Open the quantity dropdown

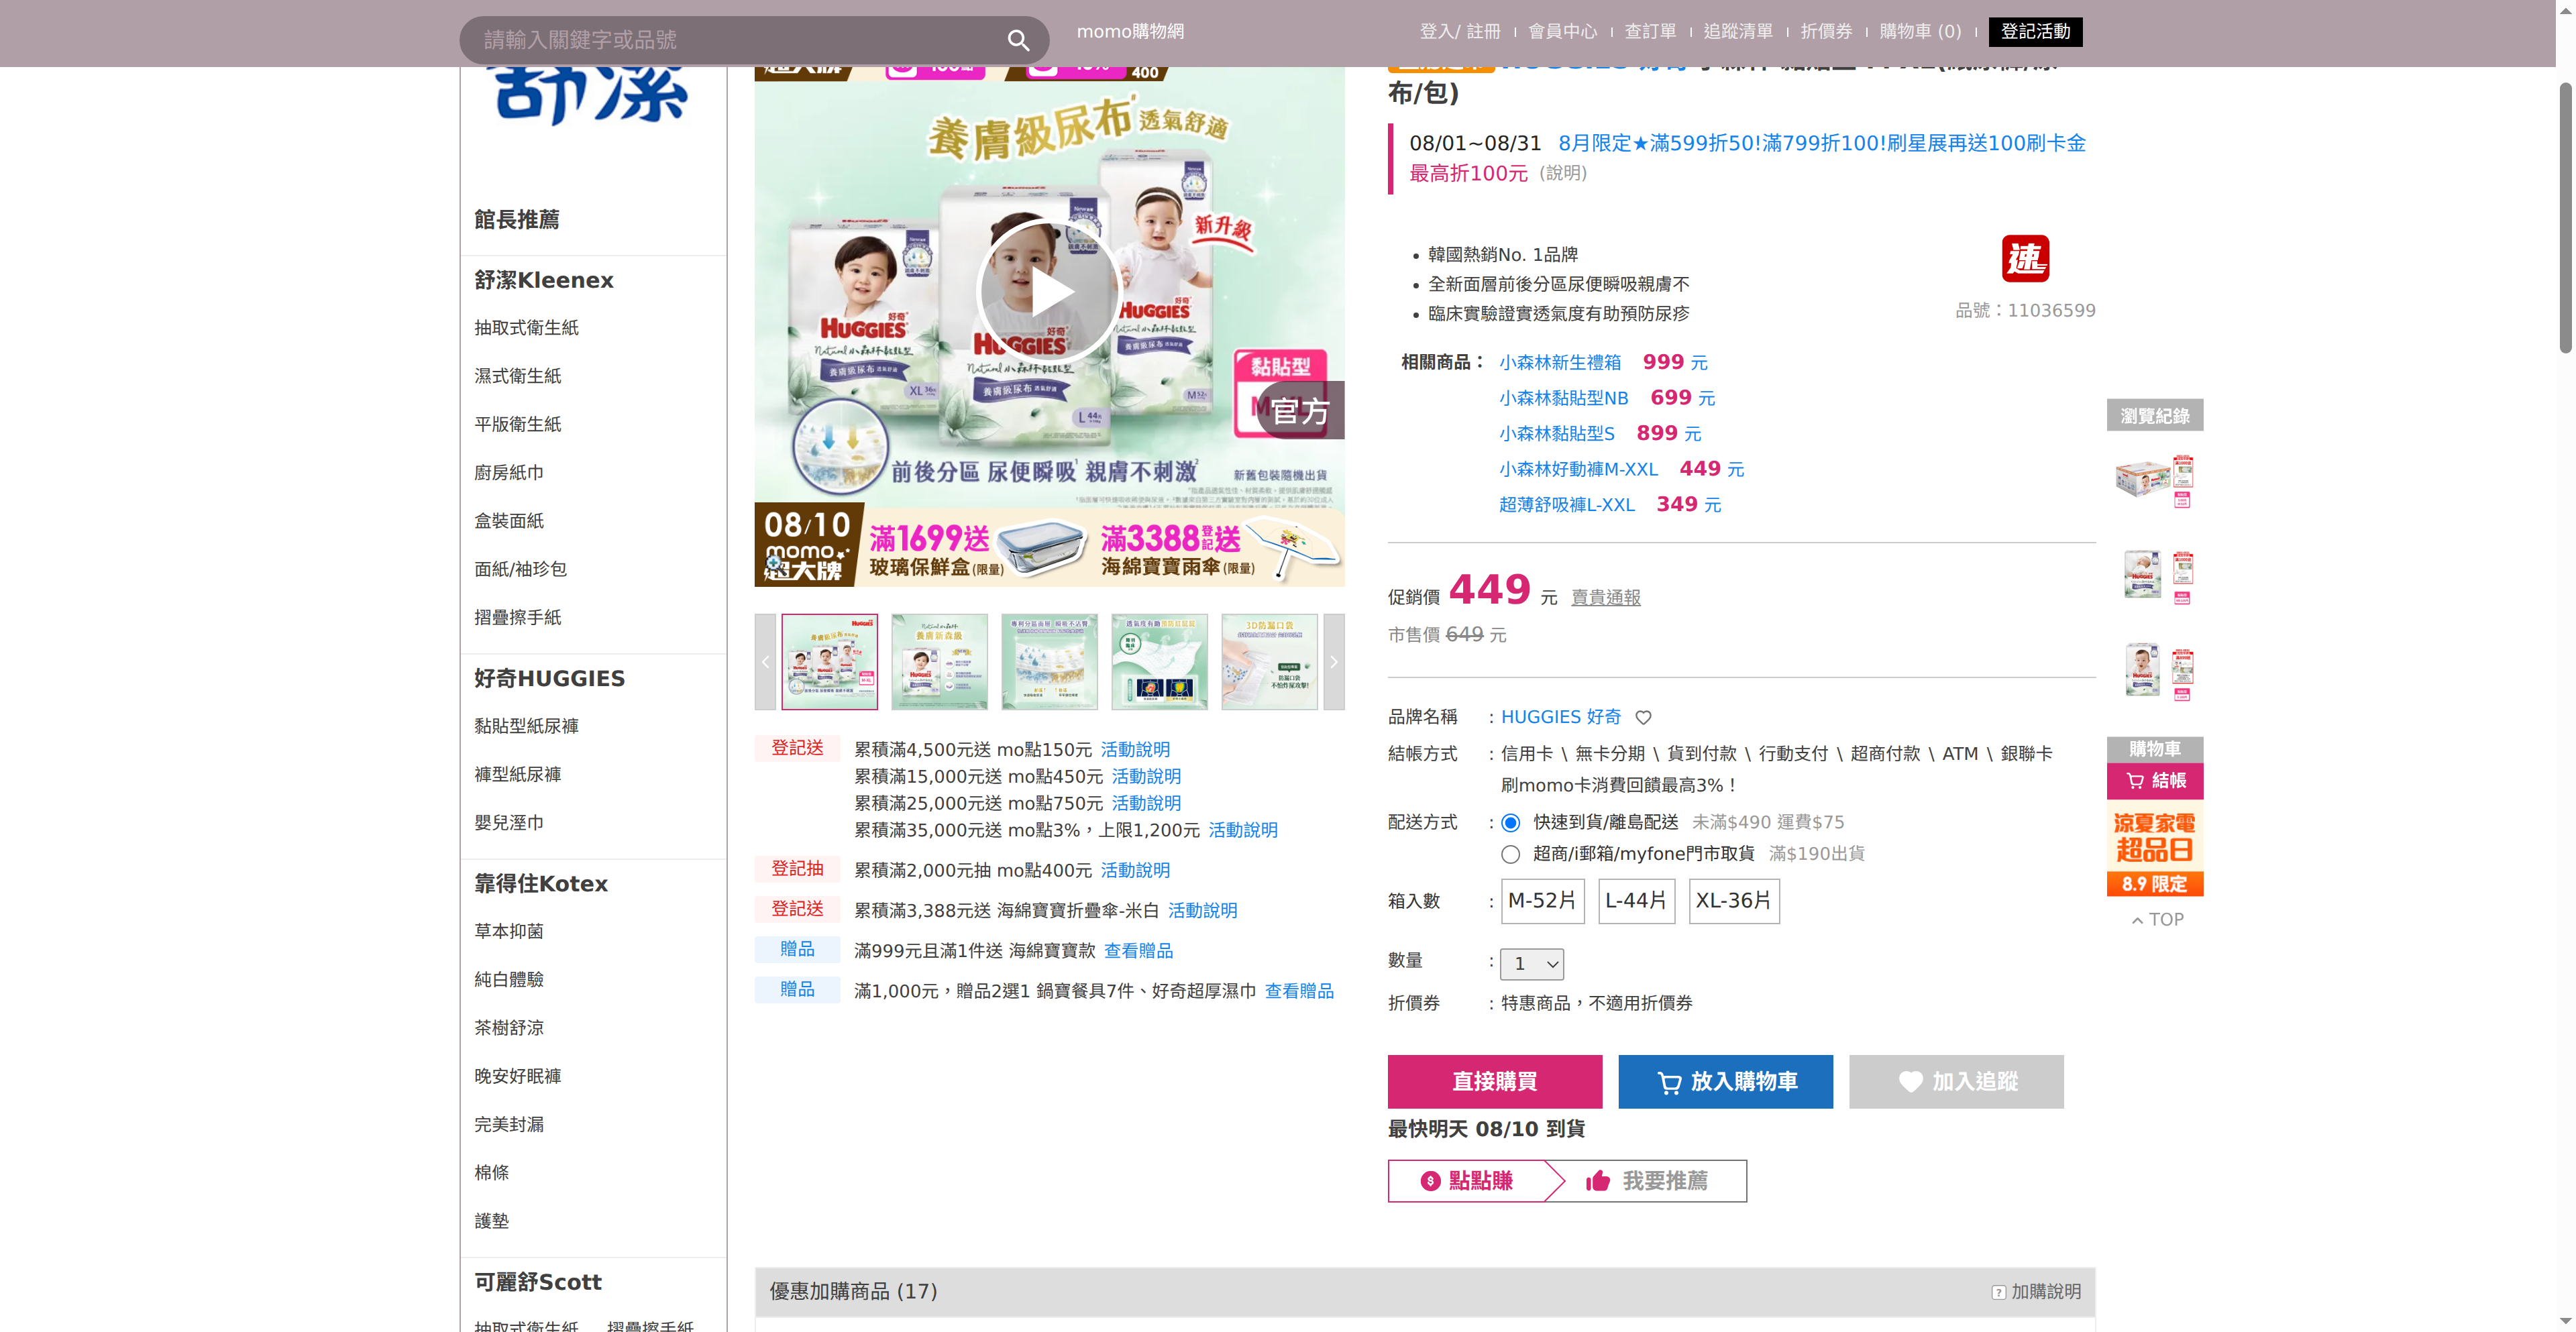pyautogui.click(x=1531, y=964)
